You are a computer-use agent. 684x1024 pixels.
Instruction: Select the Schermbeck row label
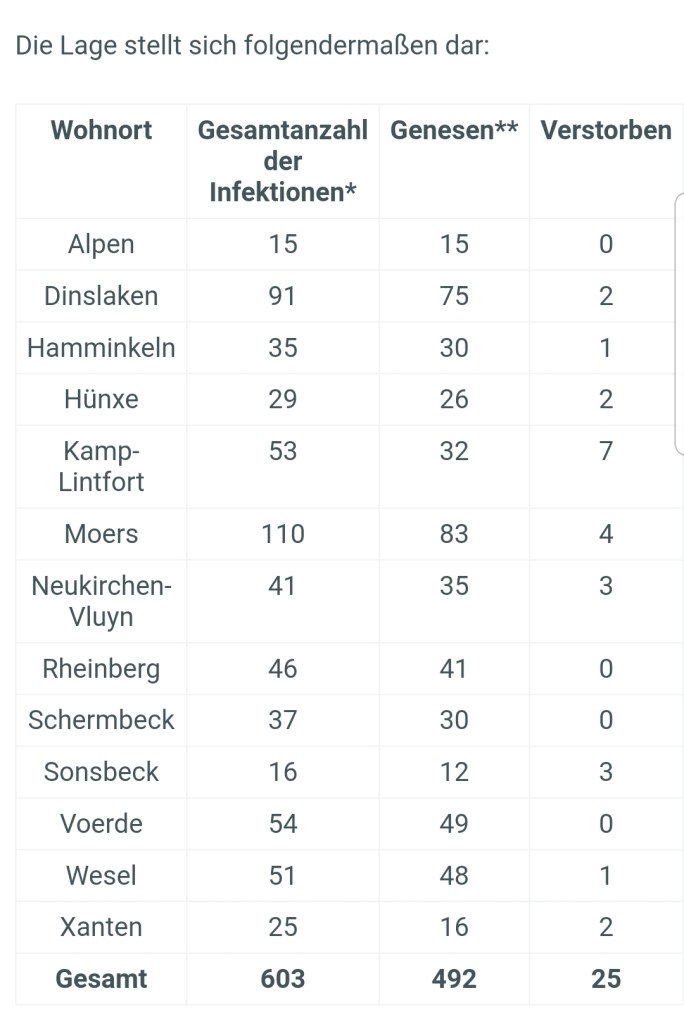tap(101, 720)
